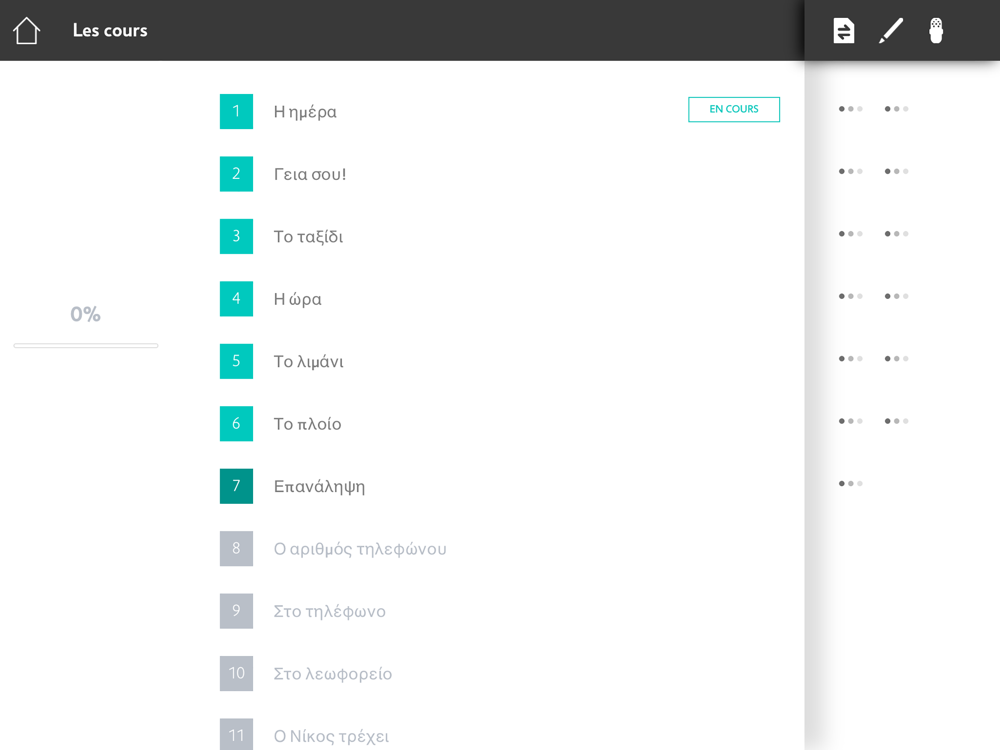Open review lesson number 7 tile

(x=236, y=486)
